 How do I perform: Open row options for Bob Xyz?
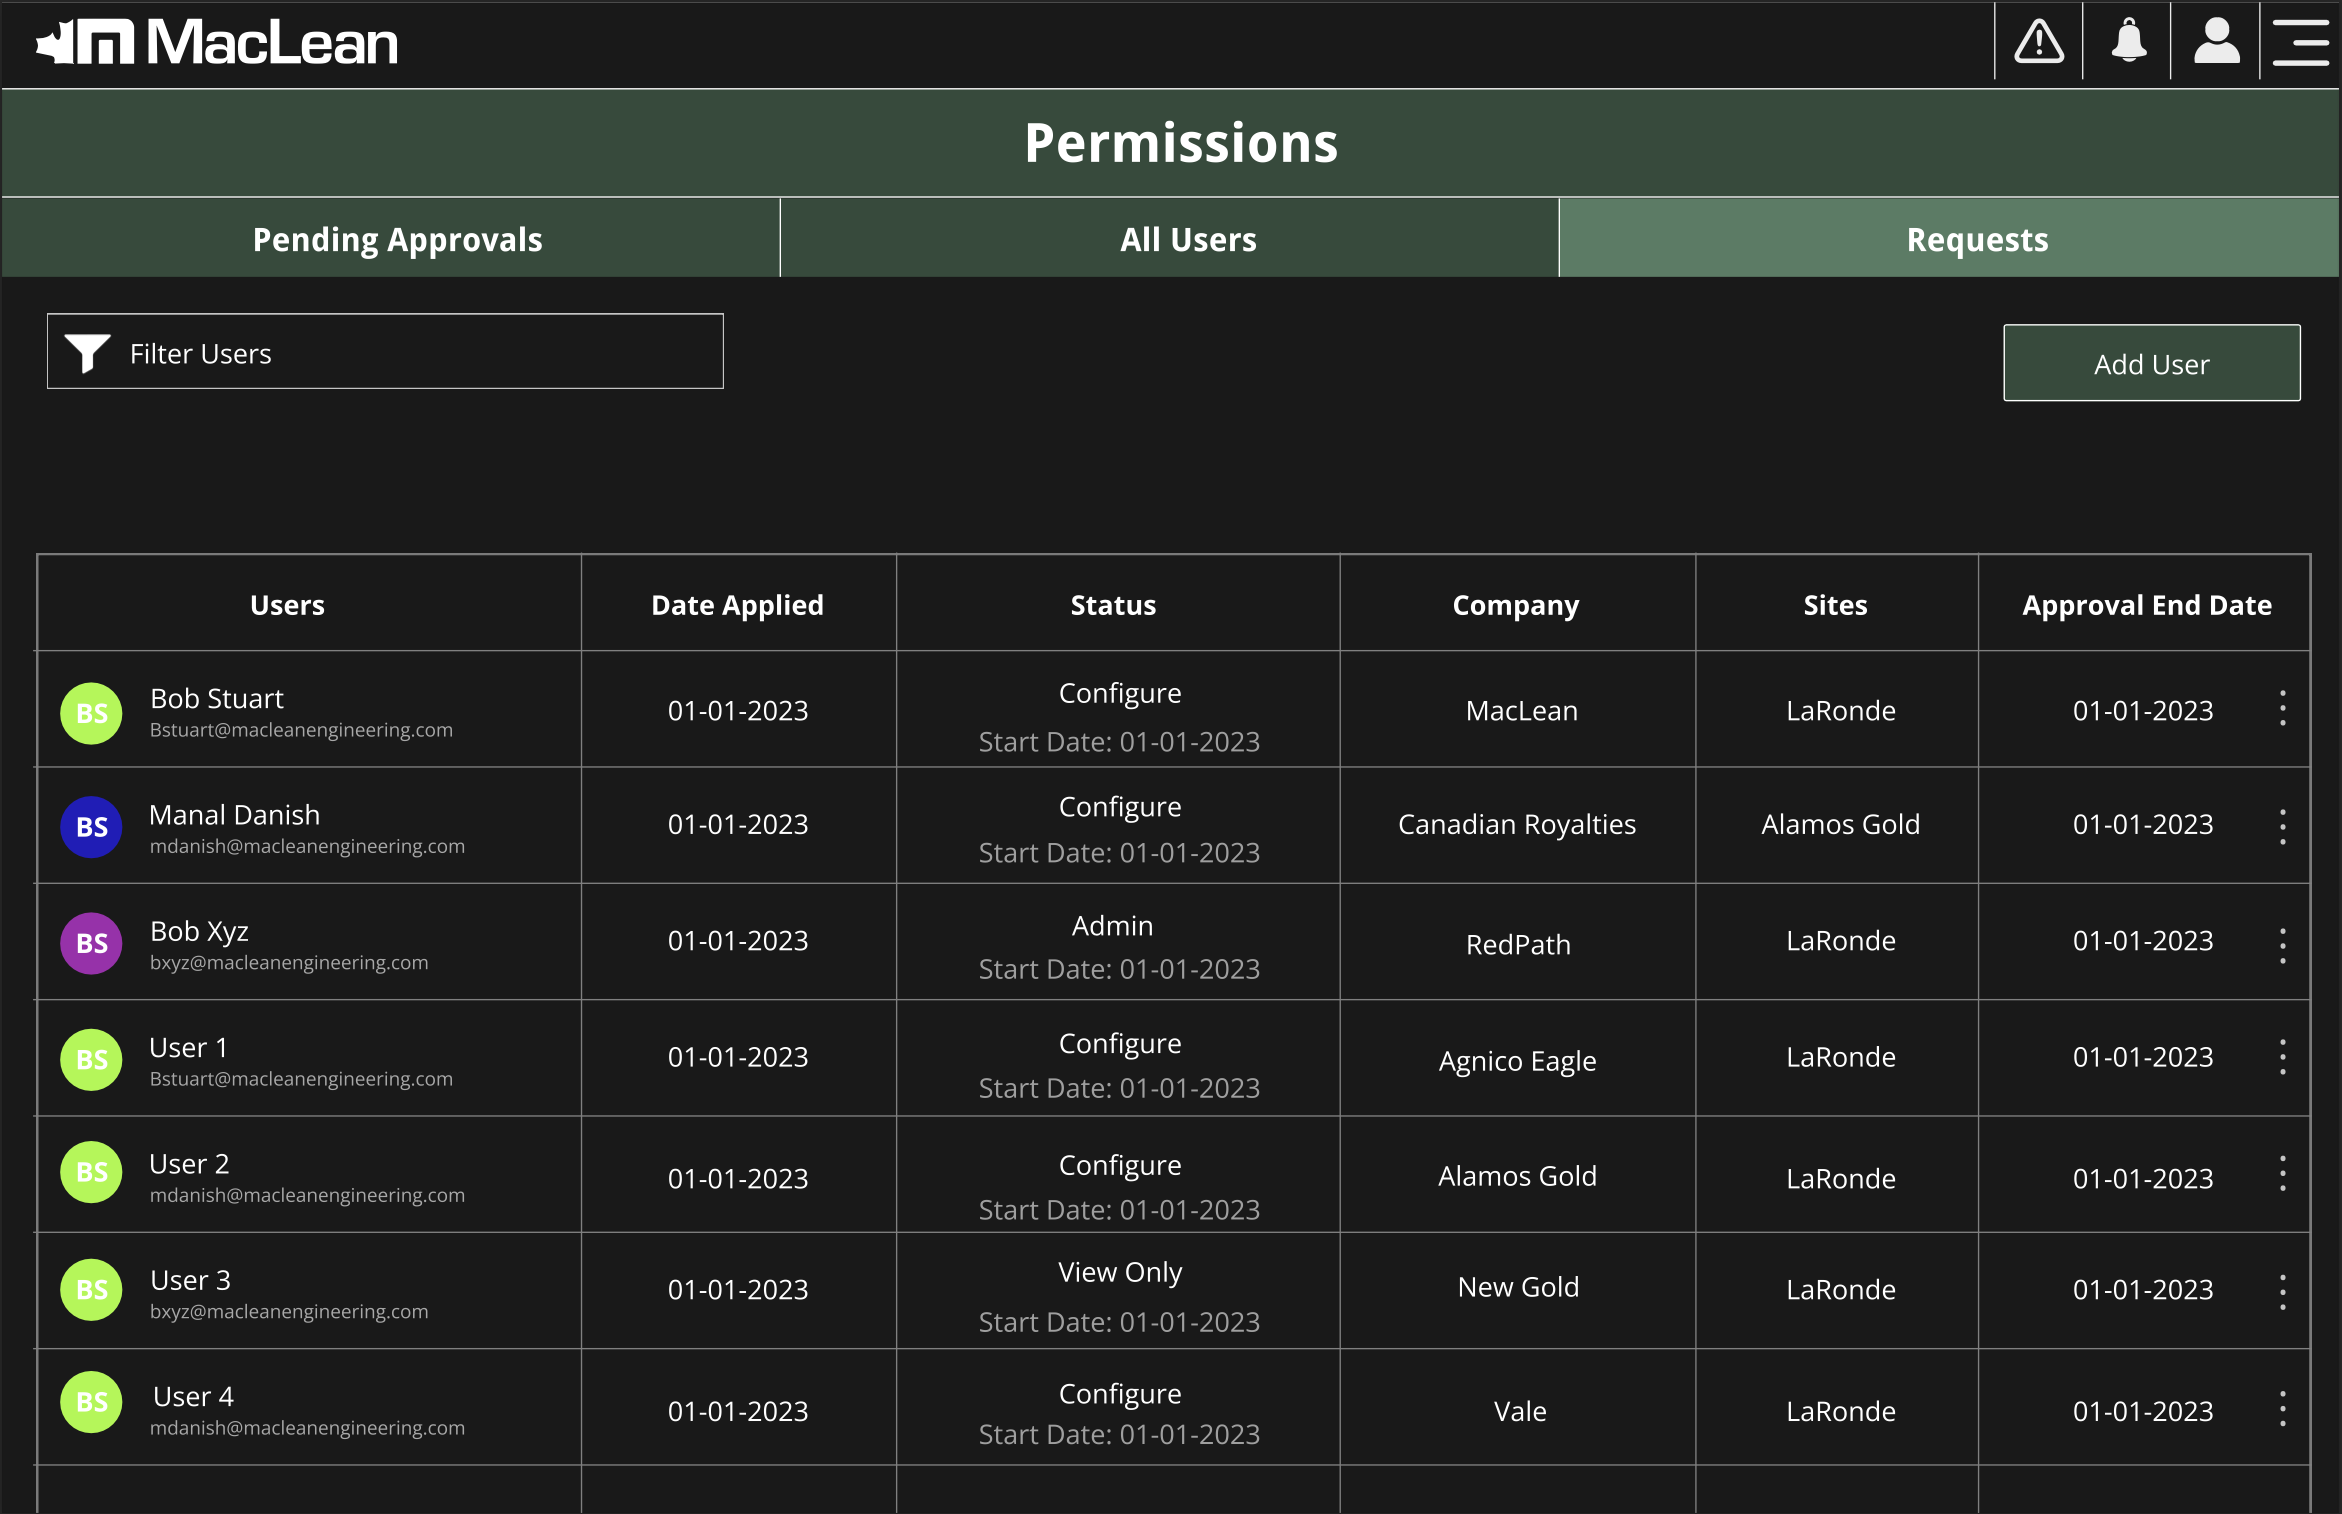(2282, 945)
